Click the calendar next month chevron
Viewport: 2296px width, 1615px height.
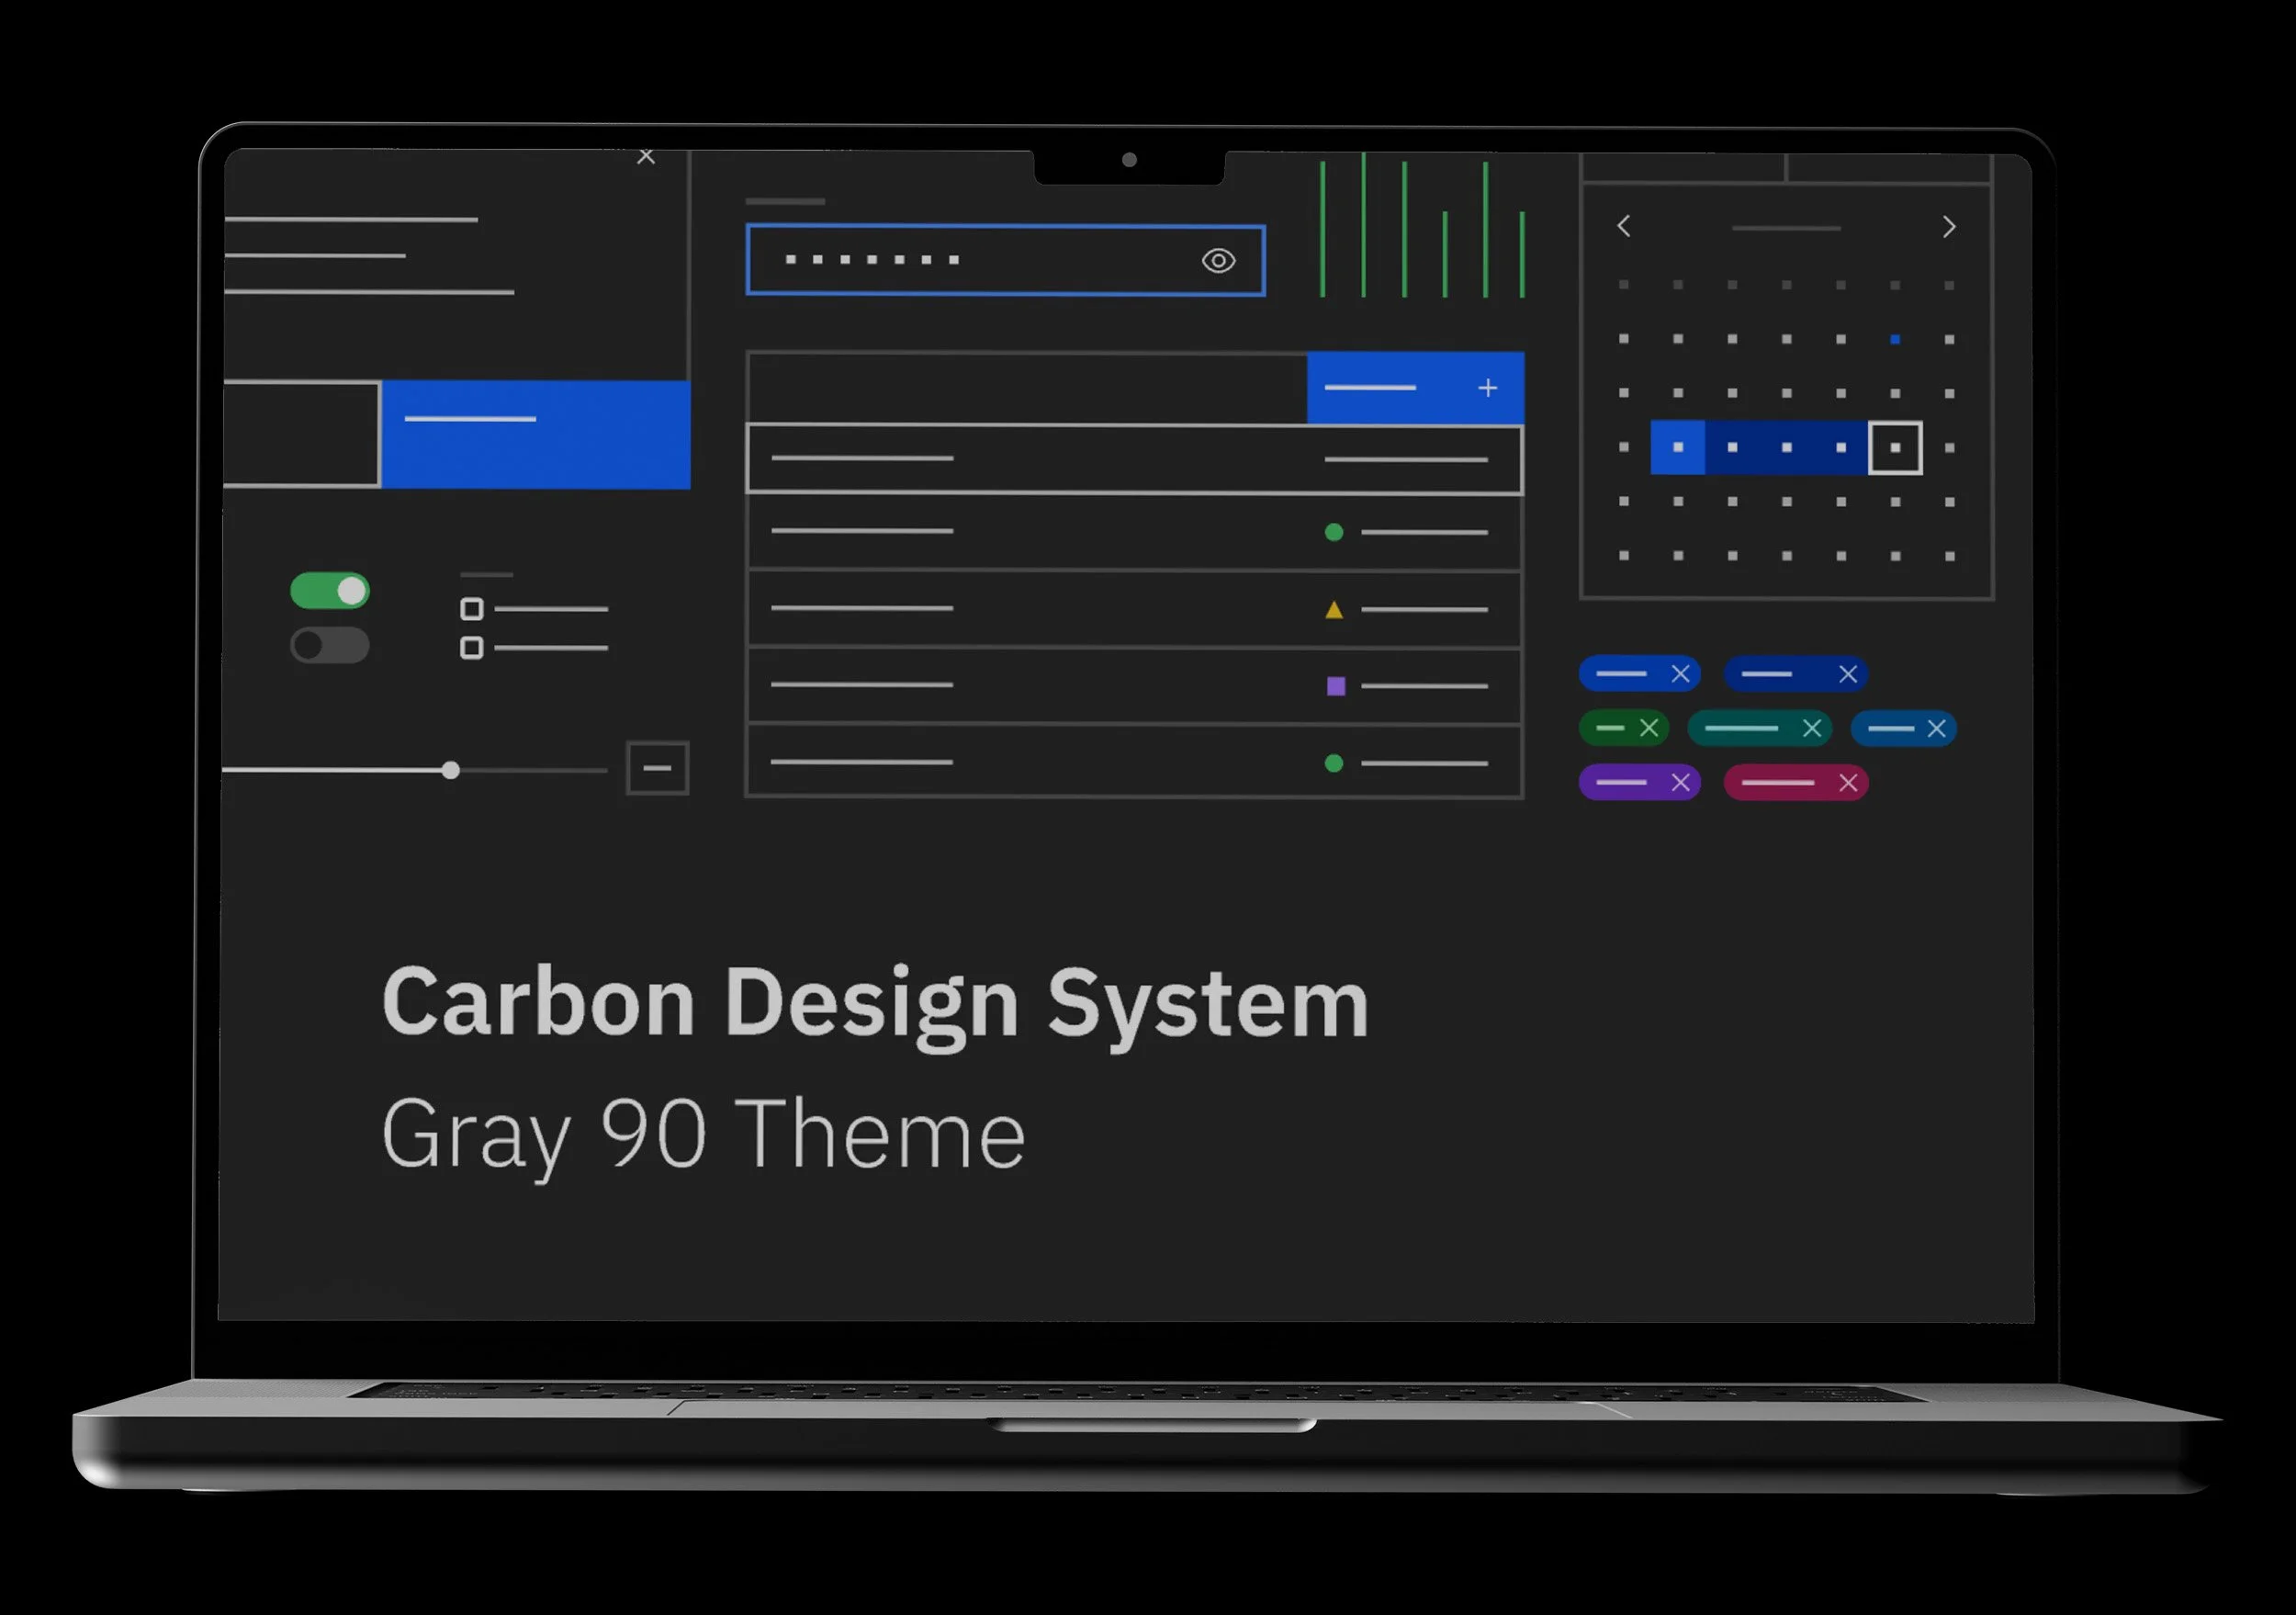1949,227
